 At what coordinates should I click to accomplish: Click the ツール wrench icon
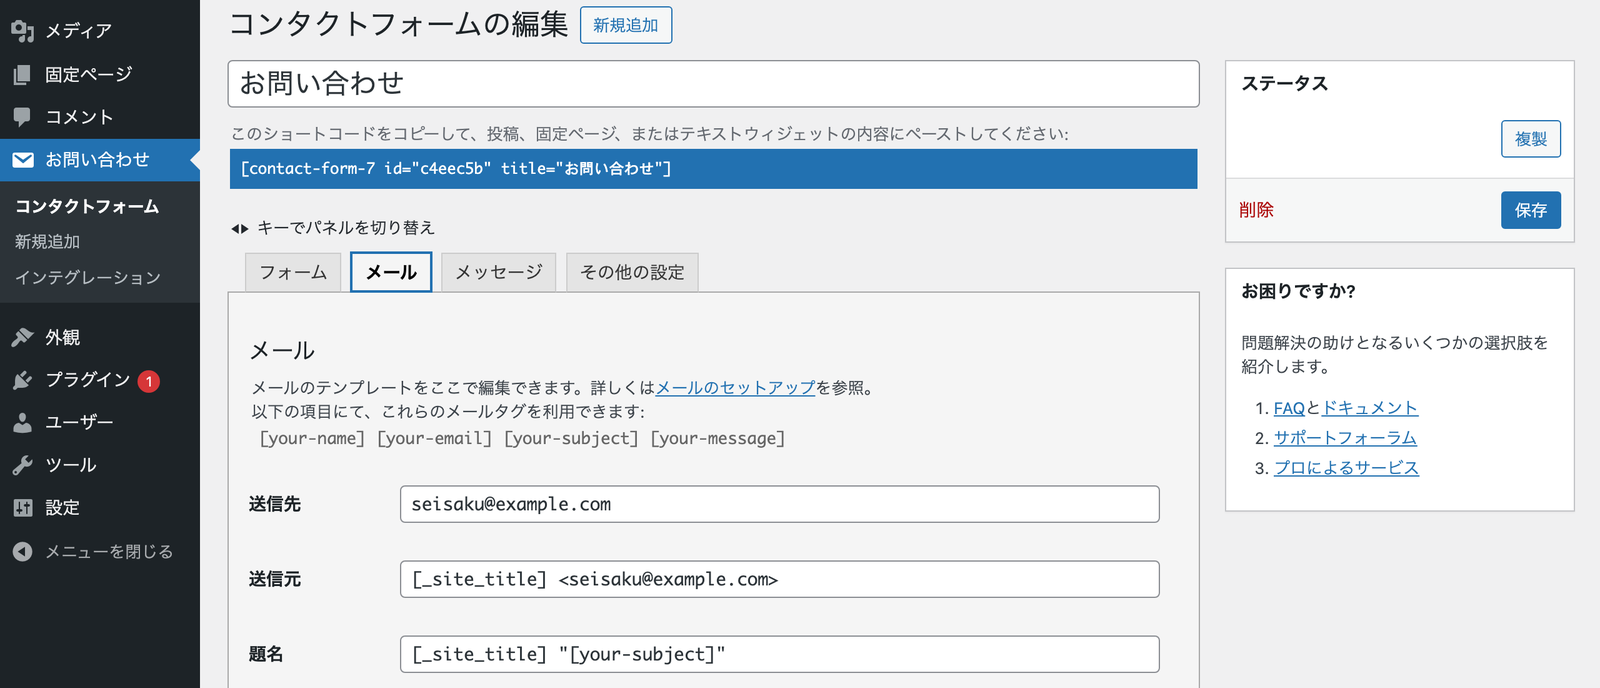pos(23,465)
